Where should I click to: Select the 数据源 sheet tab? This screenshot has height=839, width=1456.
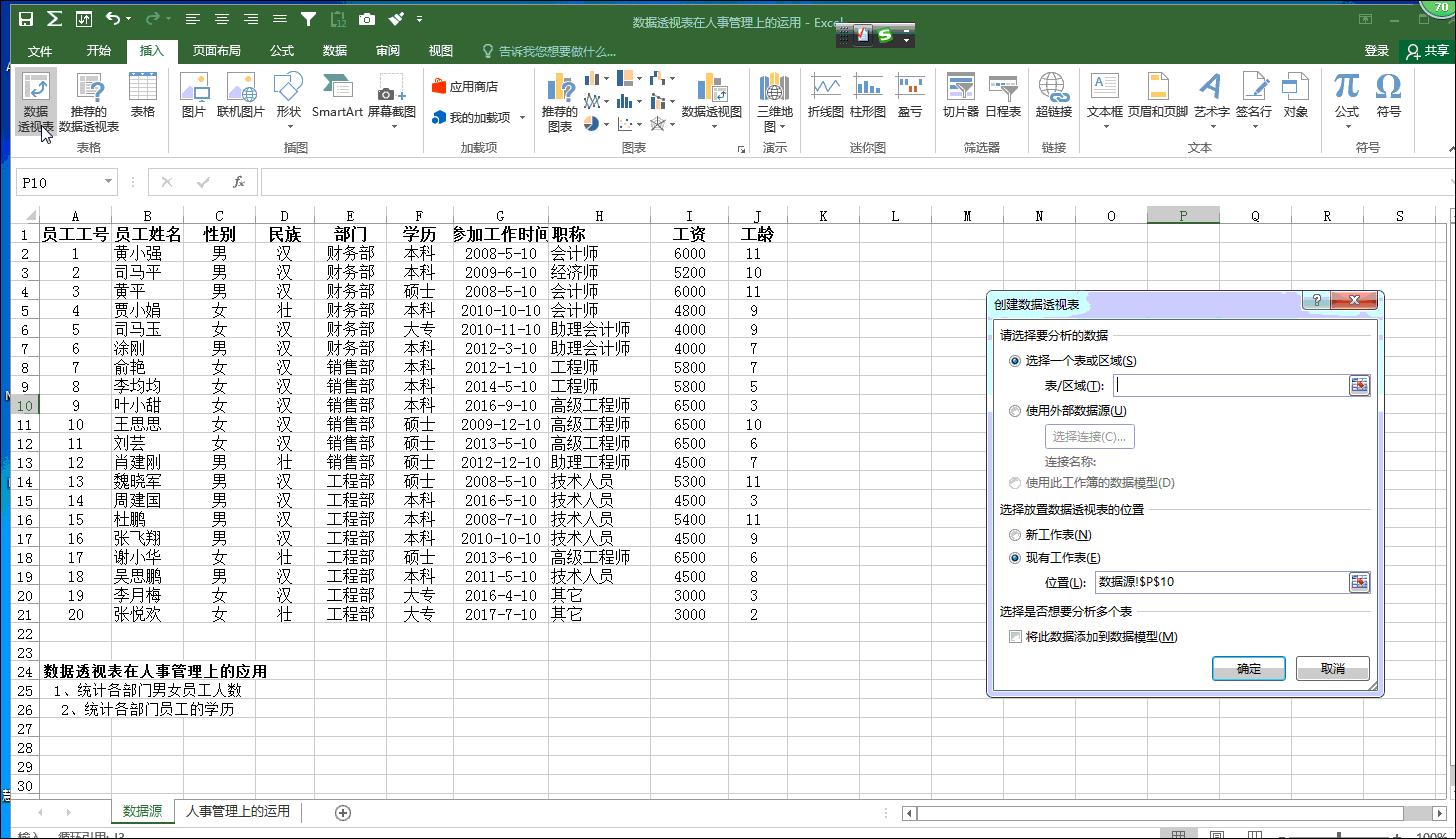click(142, 811)
